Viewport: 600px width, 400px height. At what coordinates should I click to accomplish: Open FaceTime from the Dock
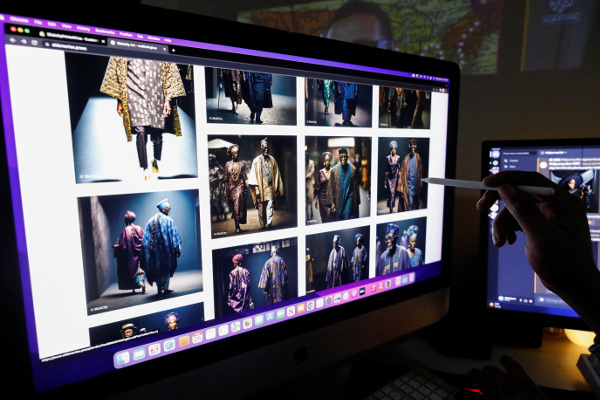point(280,314)
